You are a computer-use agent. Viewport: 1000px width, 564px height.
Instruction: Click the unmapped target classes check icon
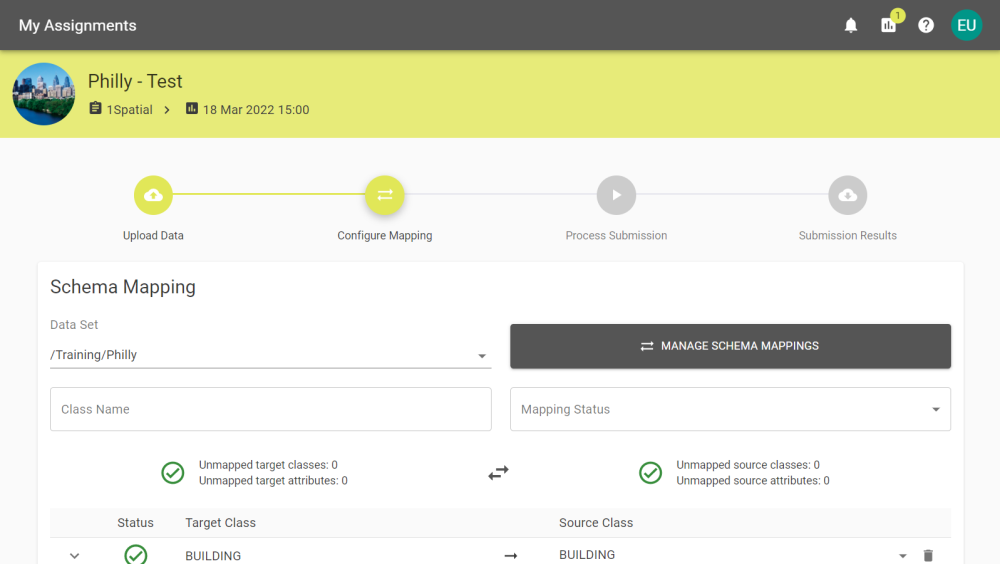[x=173, y=473]
